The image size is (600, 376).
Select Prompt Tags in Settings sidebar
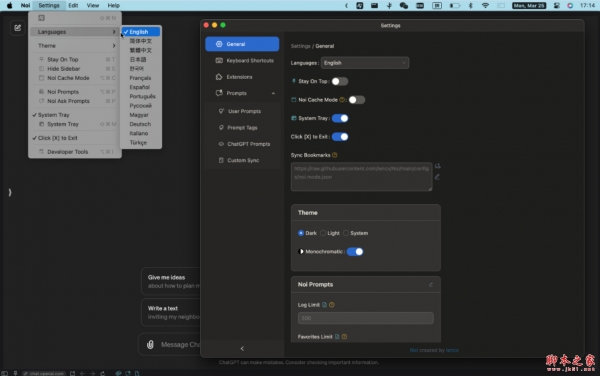click(x=242, y=128)
